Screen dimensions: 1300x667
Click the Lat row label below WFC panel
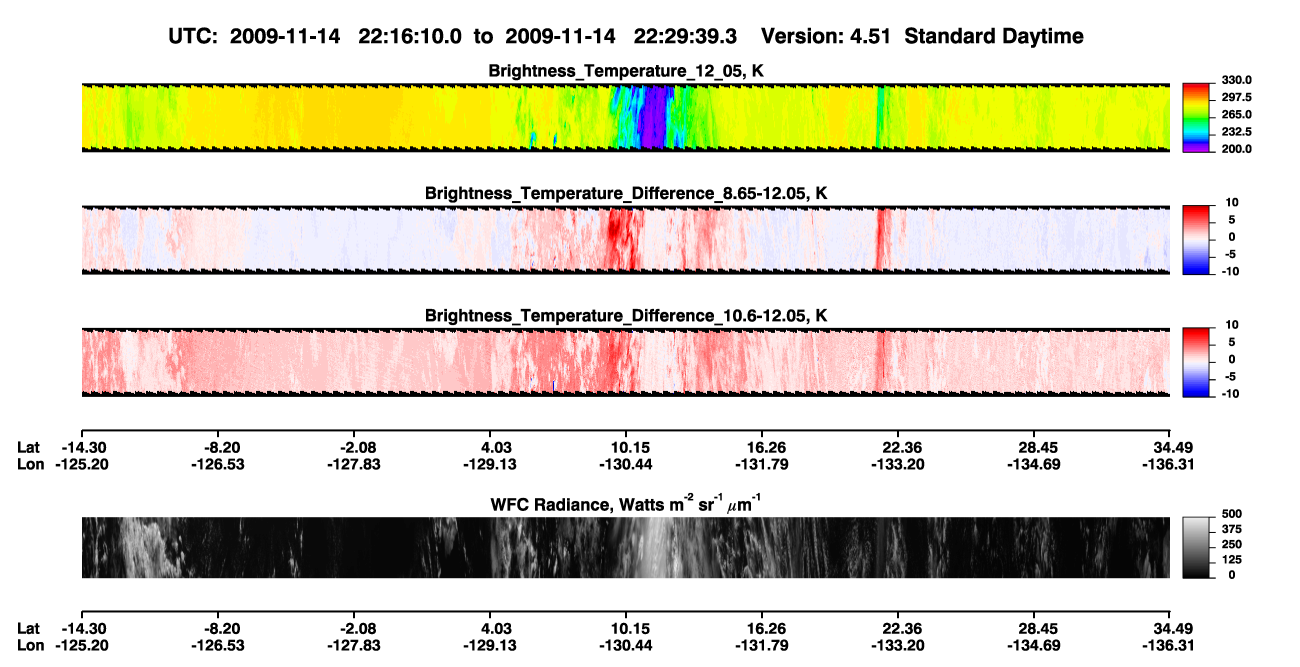tap(28, 628)
